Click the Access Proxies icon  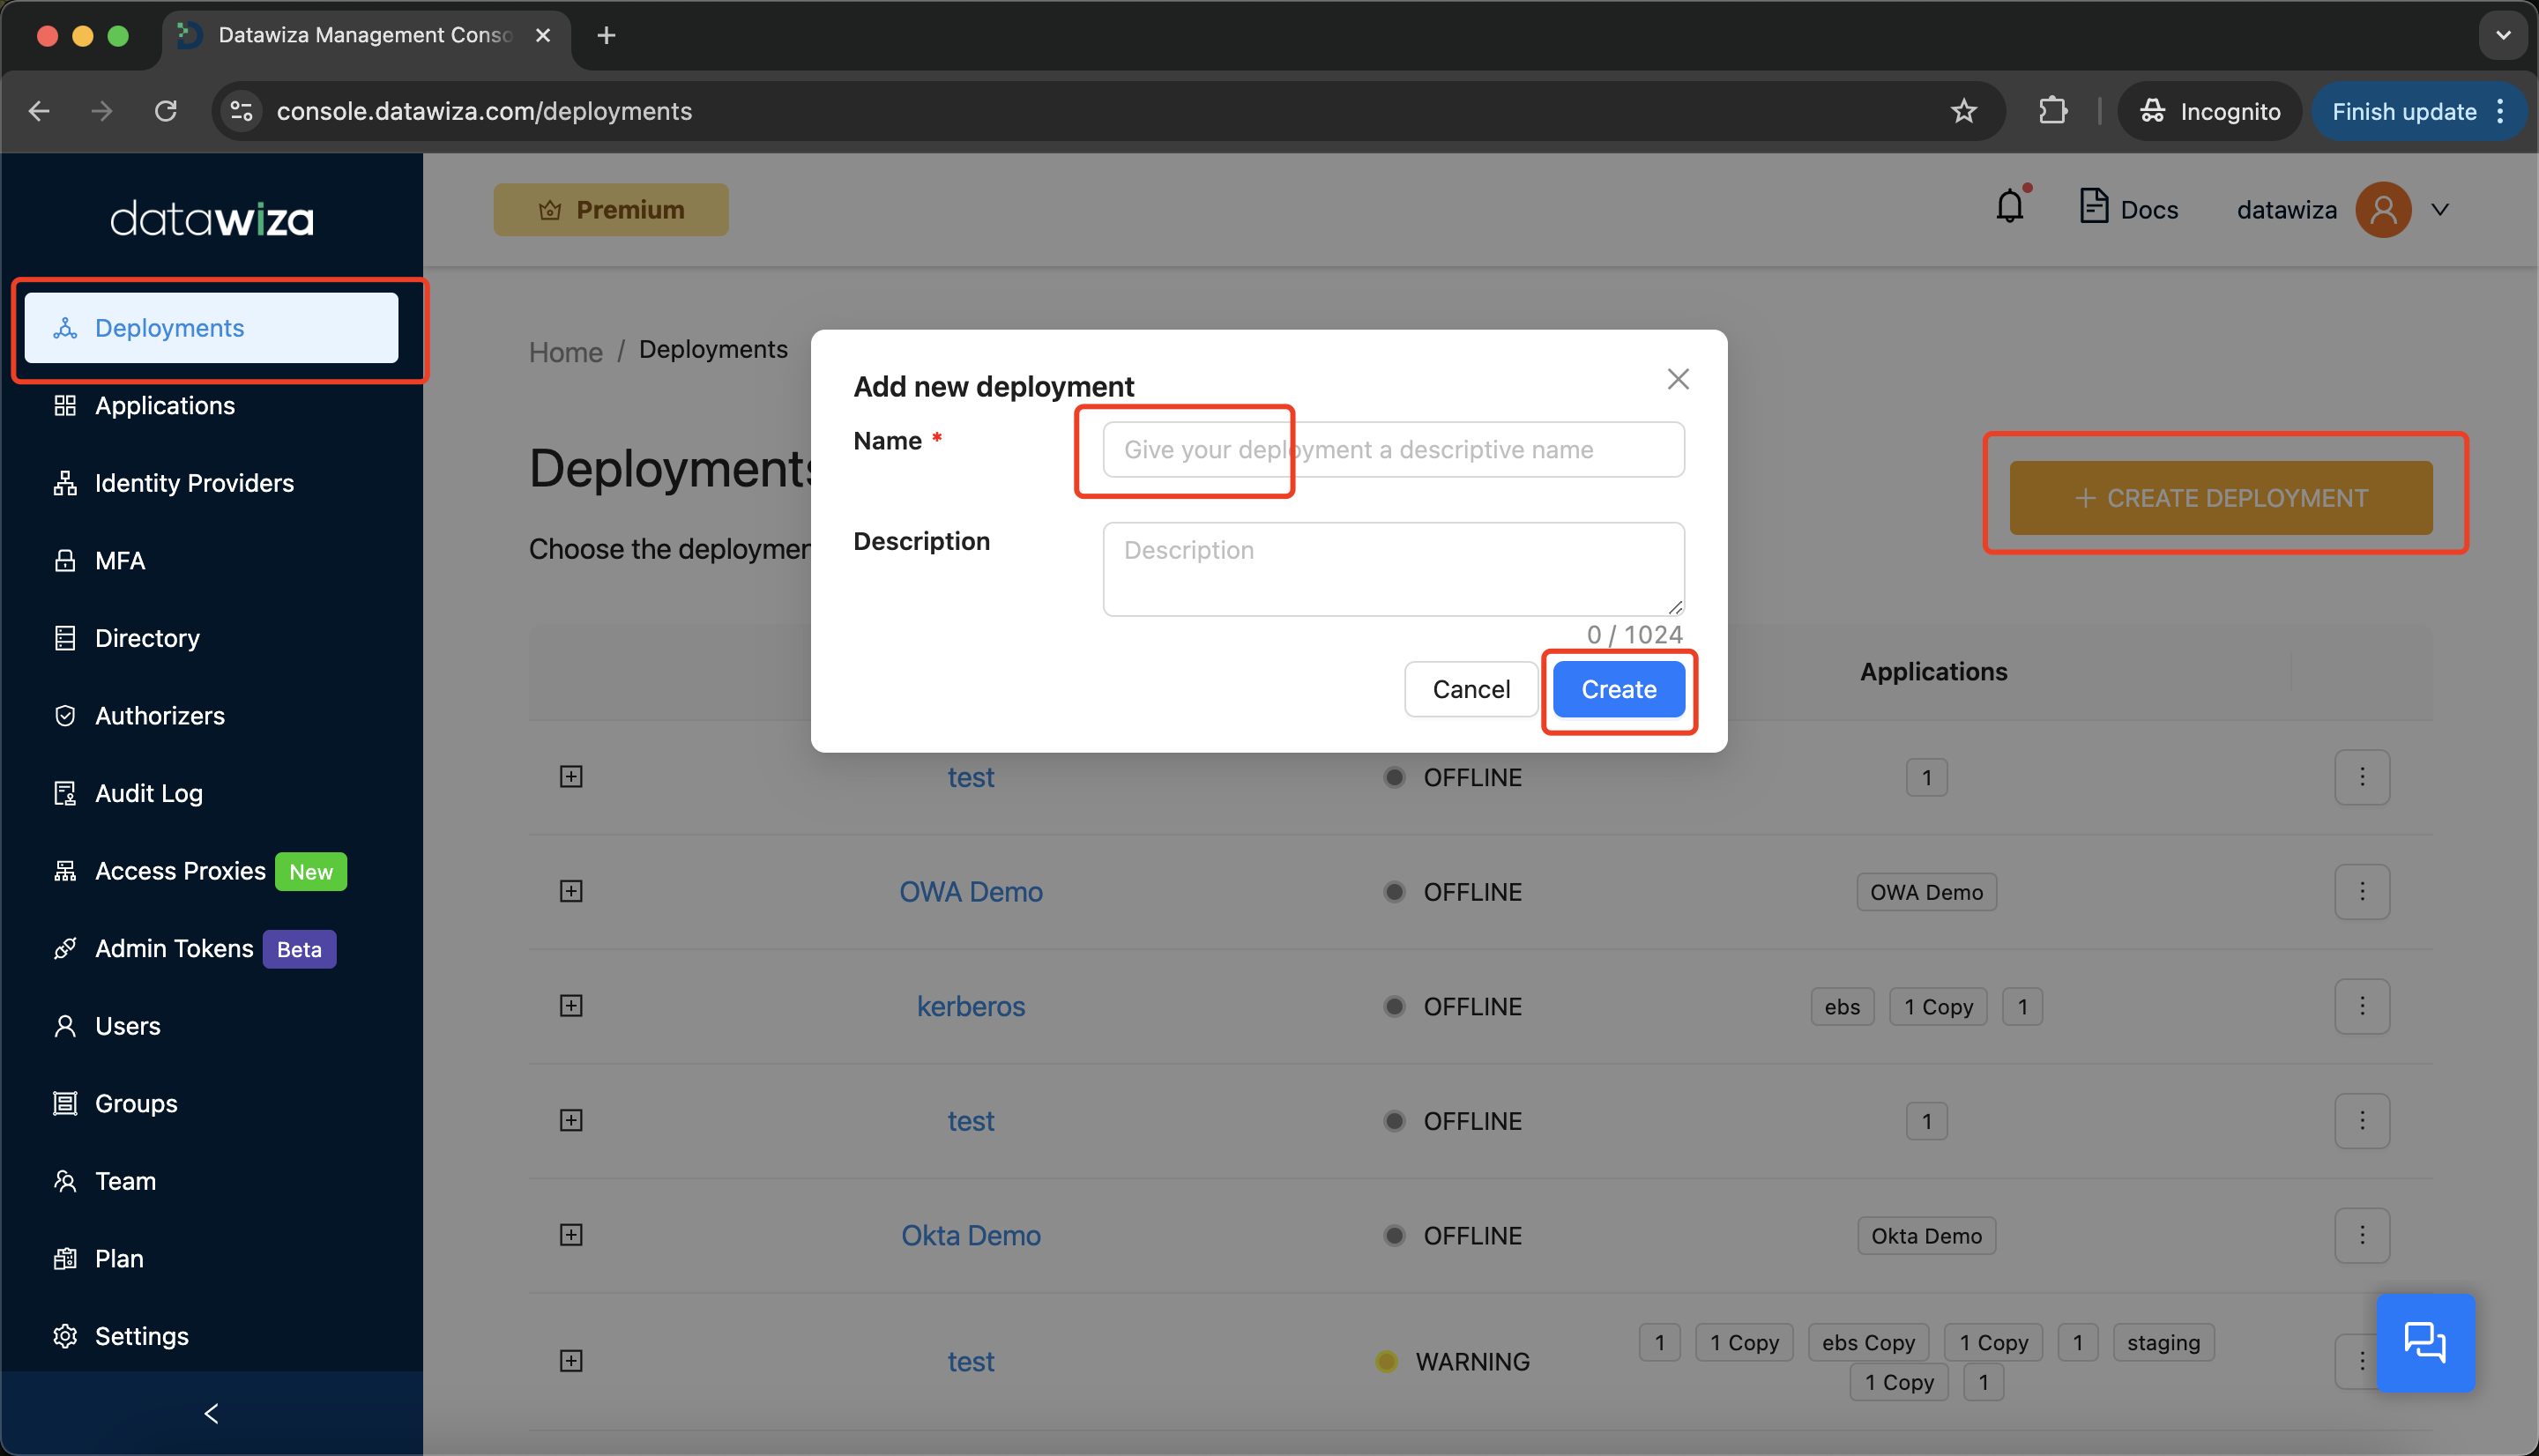coord(65,870)
